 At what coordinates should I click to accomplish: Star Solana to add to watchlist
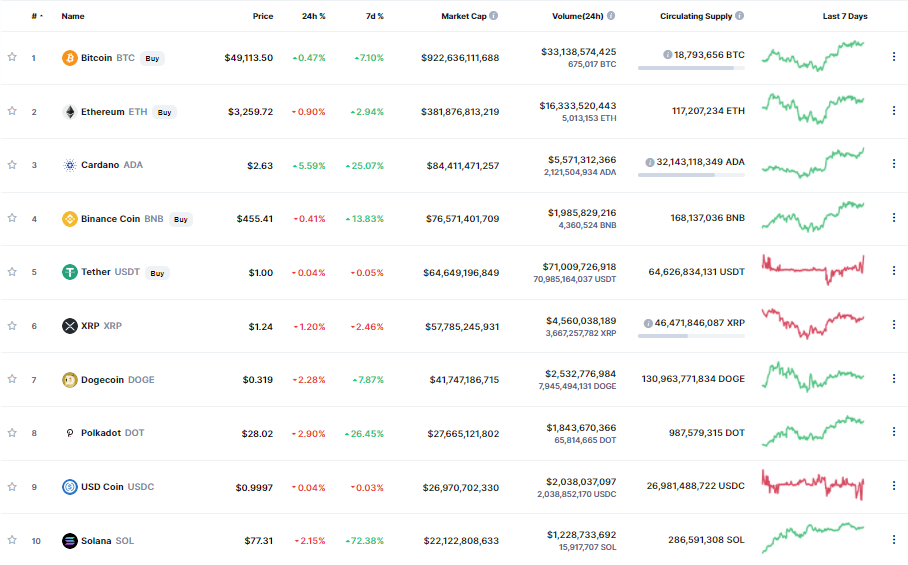(x=12, y=540)
